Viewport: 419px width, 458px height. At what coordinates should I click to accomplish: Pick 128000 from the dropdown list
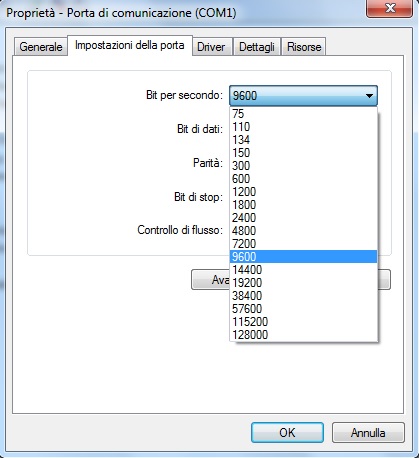click(304, 335)
